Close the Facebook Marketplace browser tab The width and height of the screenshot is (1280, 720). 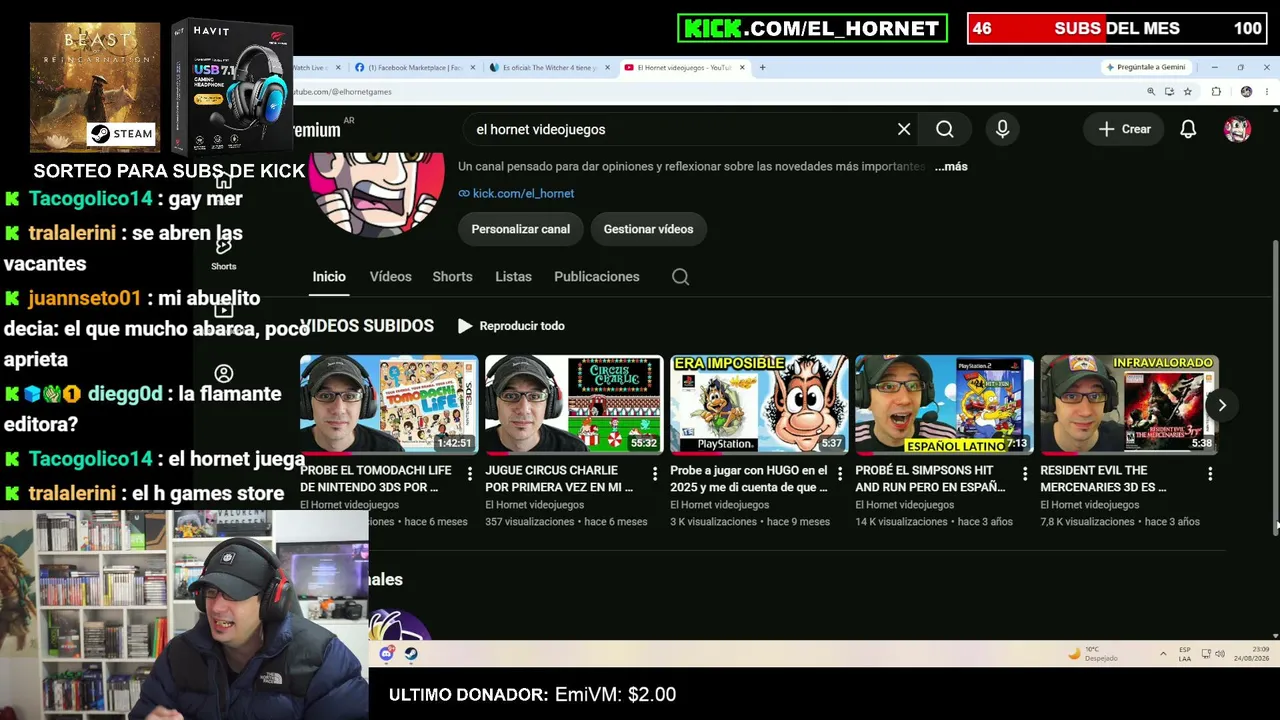point(473,68)
